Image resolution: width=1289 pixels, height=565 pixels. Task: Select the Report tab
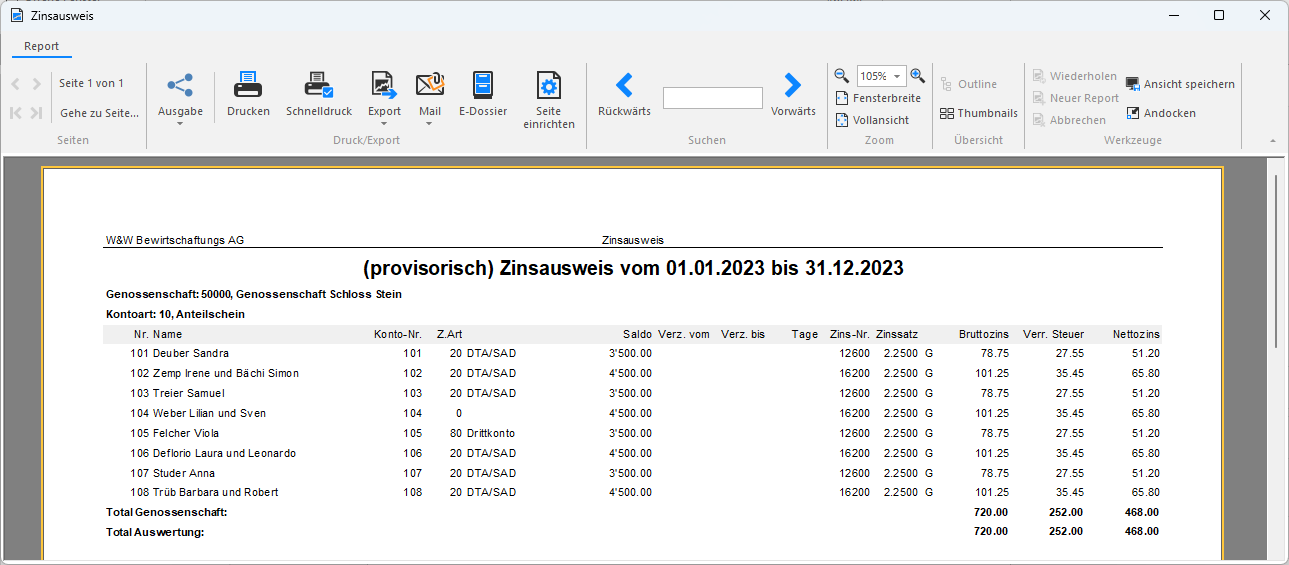point(42,46)
